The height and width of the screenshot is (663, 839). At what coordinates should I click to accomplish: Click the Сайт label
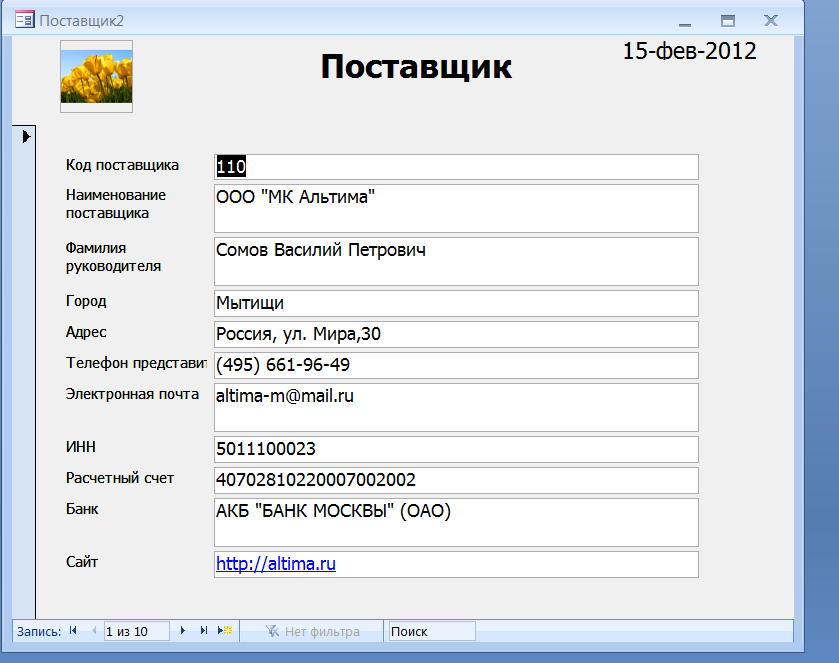[82, 562]
